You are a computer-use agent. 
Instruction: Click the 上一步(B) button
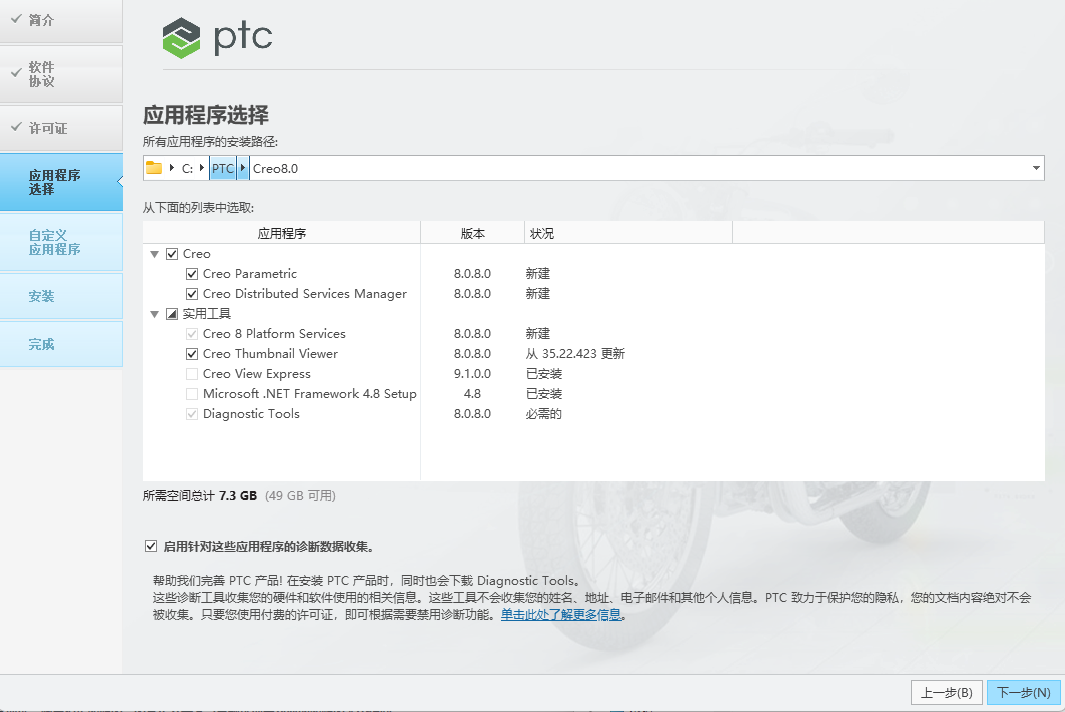pyautogui.click(x=946, y=692)
